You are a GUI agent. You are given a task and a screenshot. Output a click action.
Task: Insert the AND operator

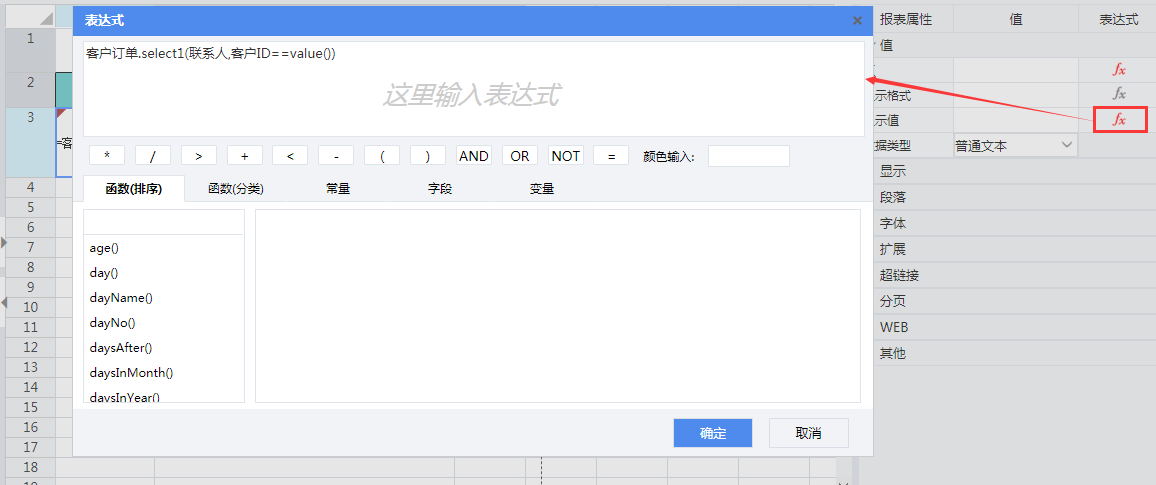(474, 156)
